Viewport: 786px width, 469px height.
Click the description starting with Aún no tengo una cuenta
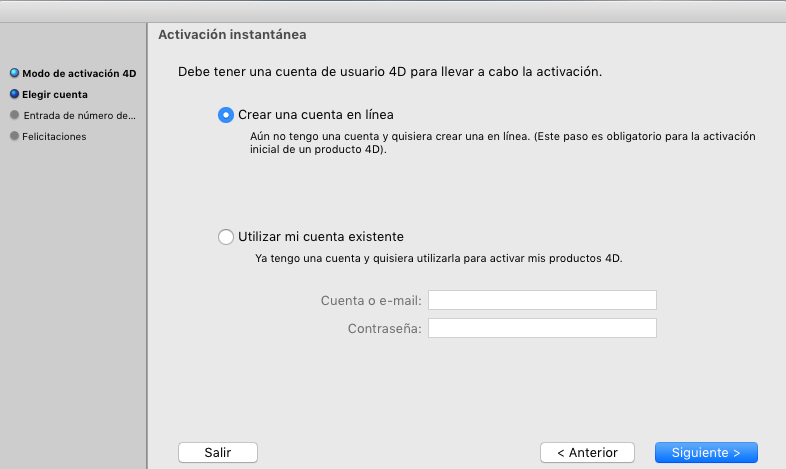[x=502, y=142]
